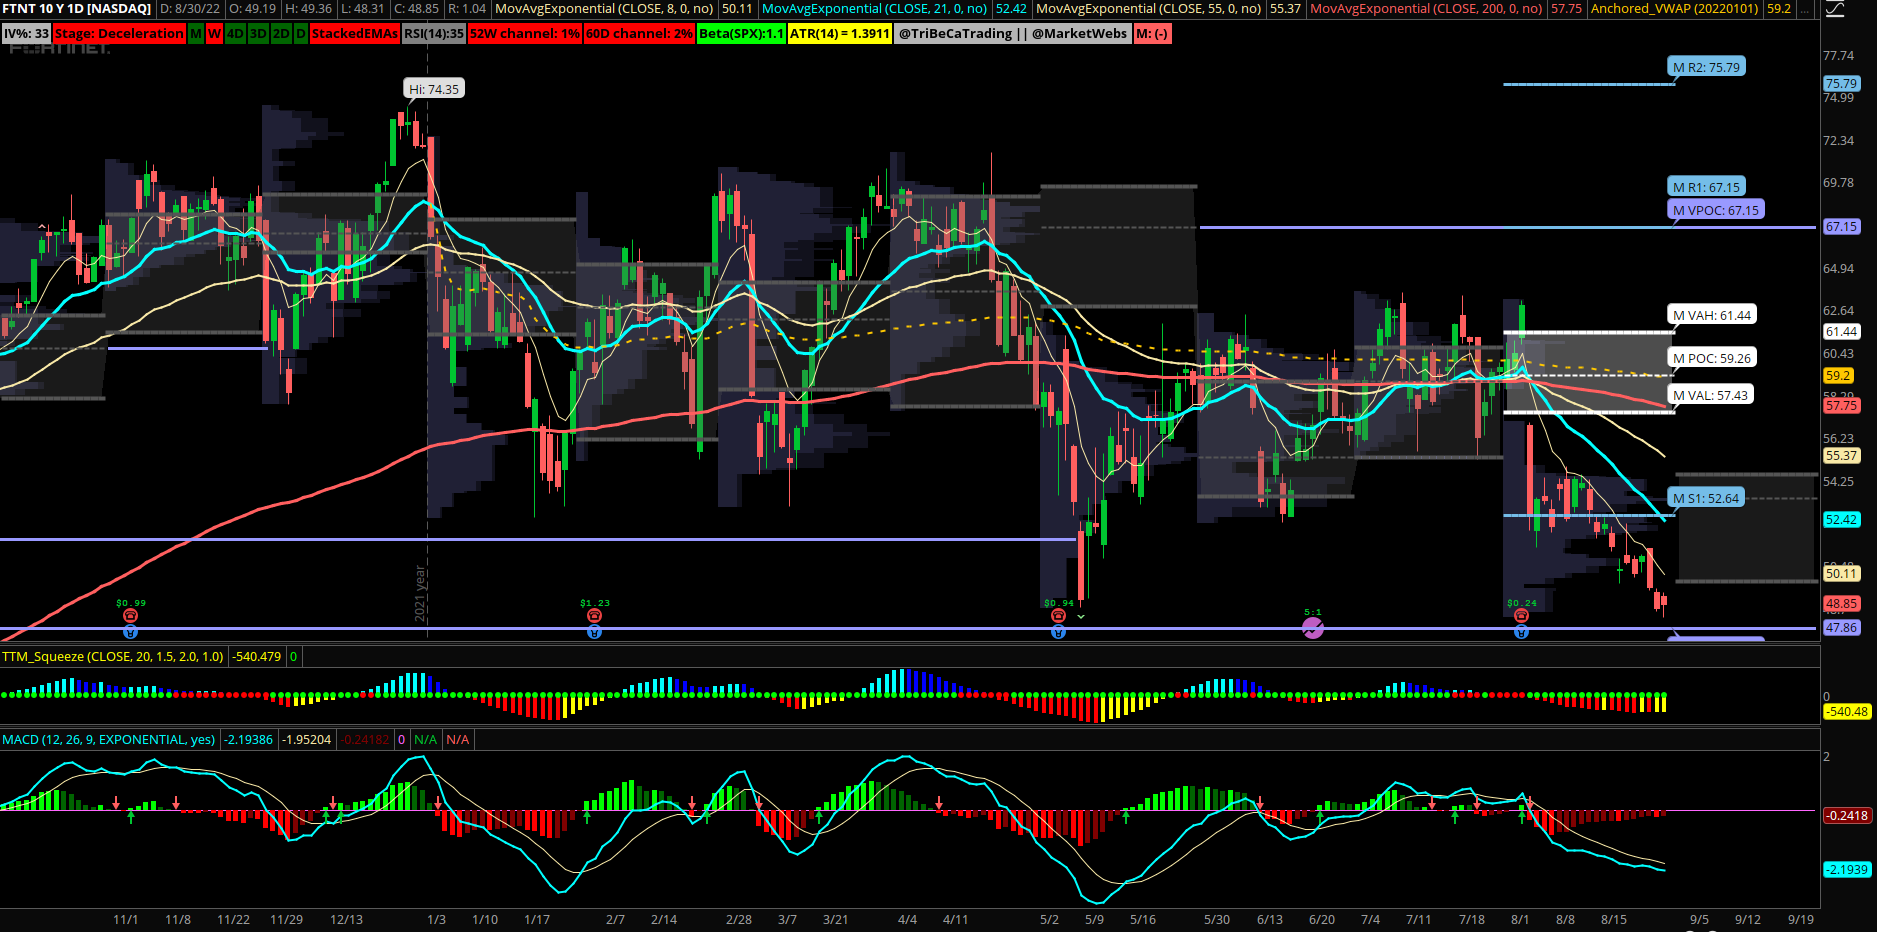Click the 3D timeframe label
This screenshot has height=932, width=1877.
click(258, 33)
